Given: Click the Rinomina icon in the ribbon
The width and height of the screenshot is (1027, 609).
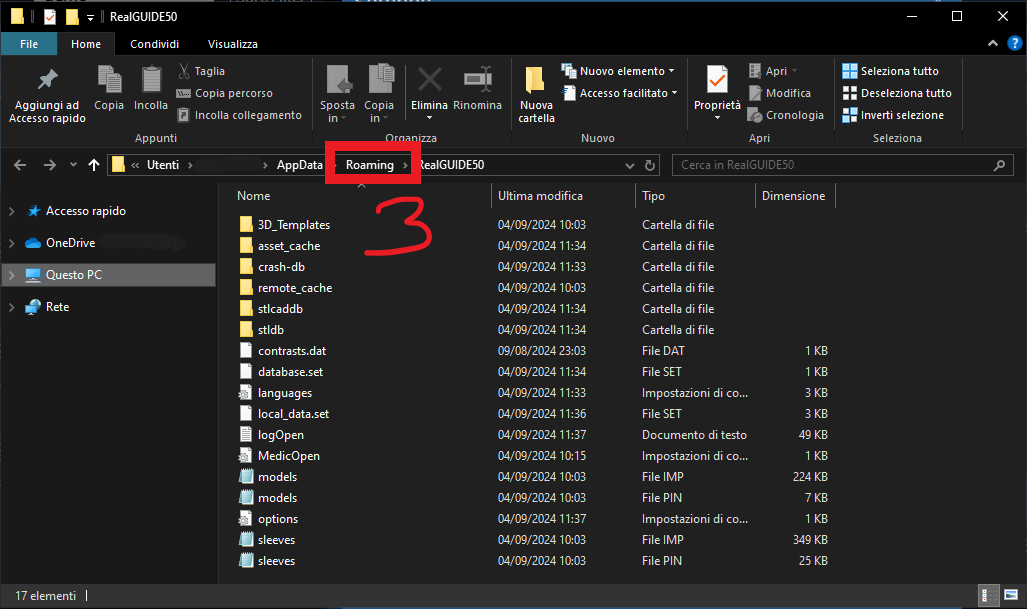Looking at the screenshot, I should [477, 80].
